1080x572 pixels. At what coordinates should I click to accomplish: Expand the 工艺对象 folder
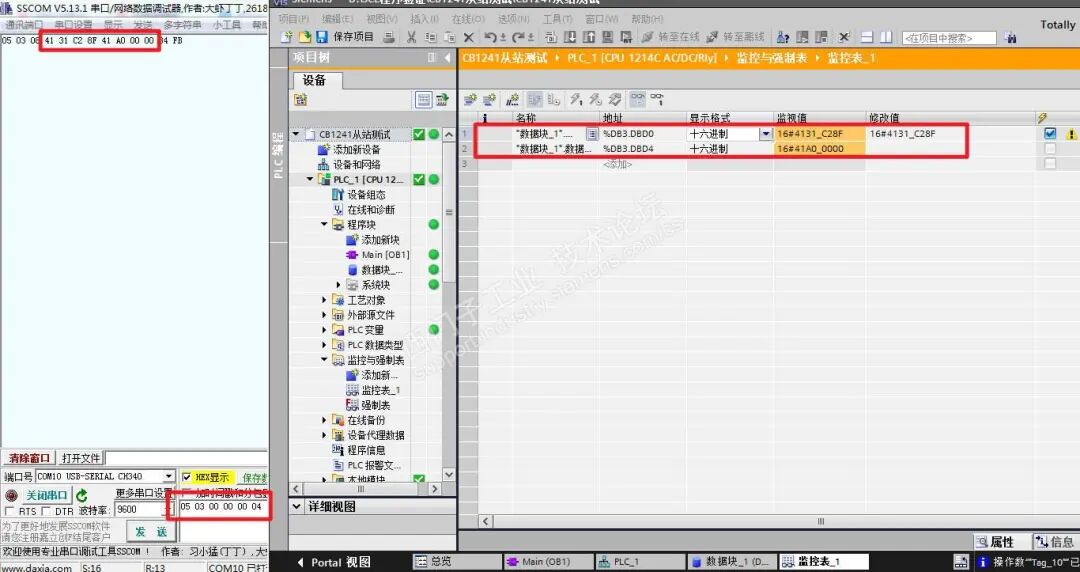pos(324,300)
